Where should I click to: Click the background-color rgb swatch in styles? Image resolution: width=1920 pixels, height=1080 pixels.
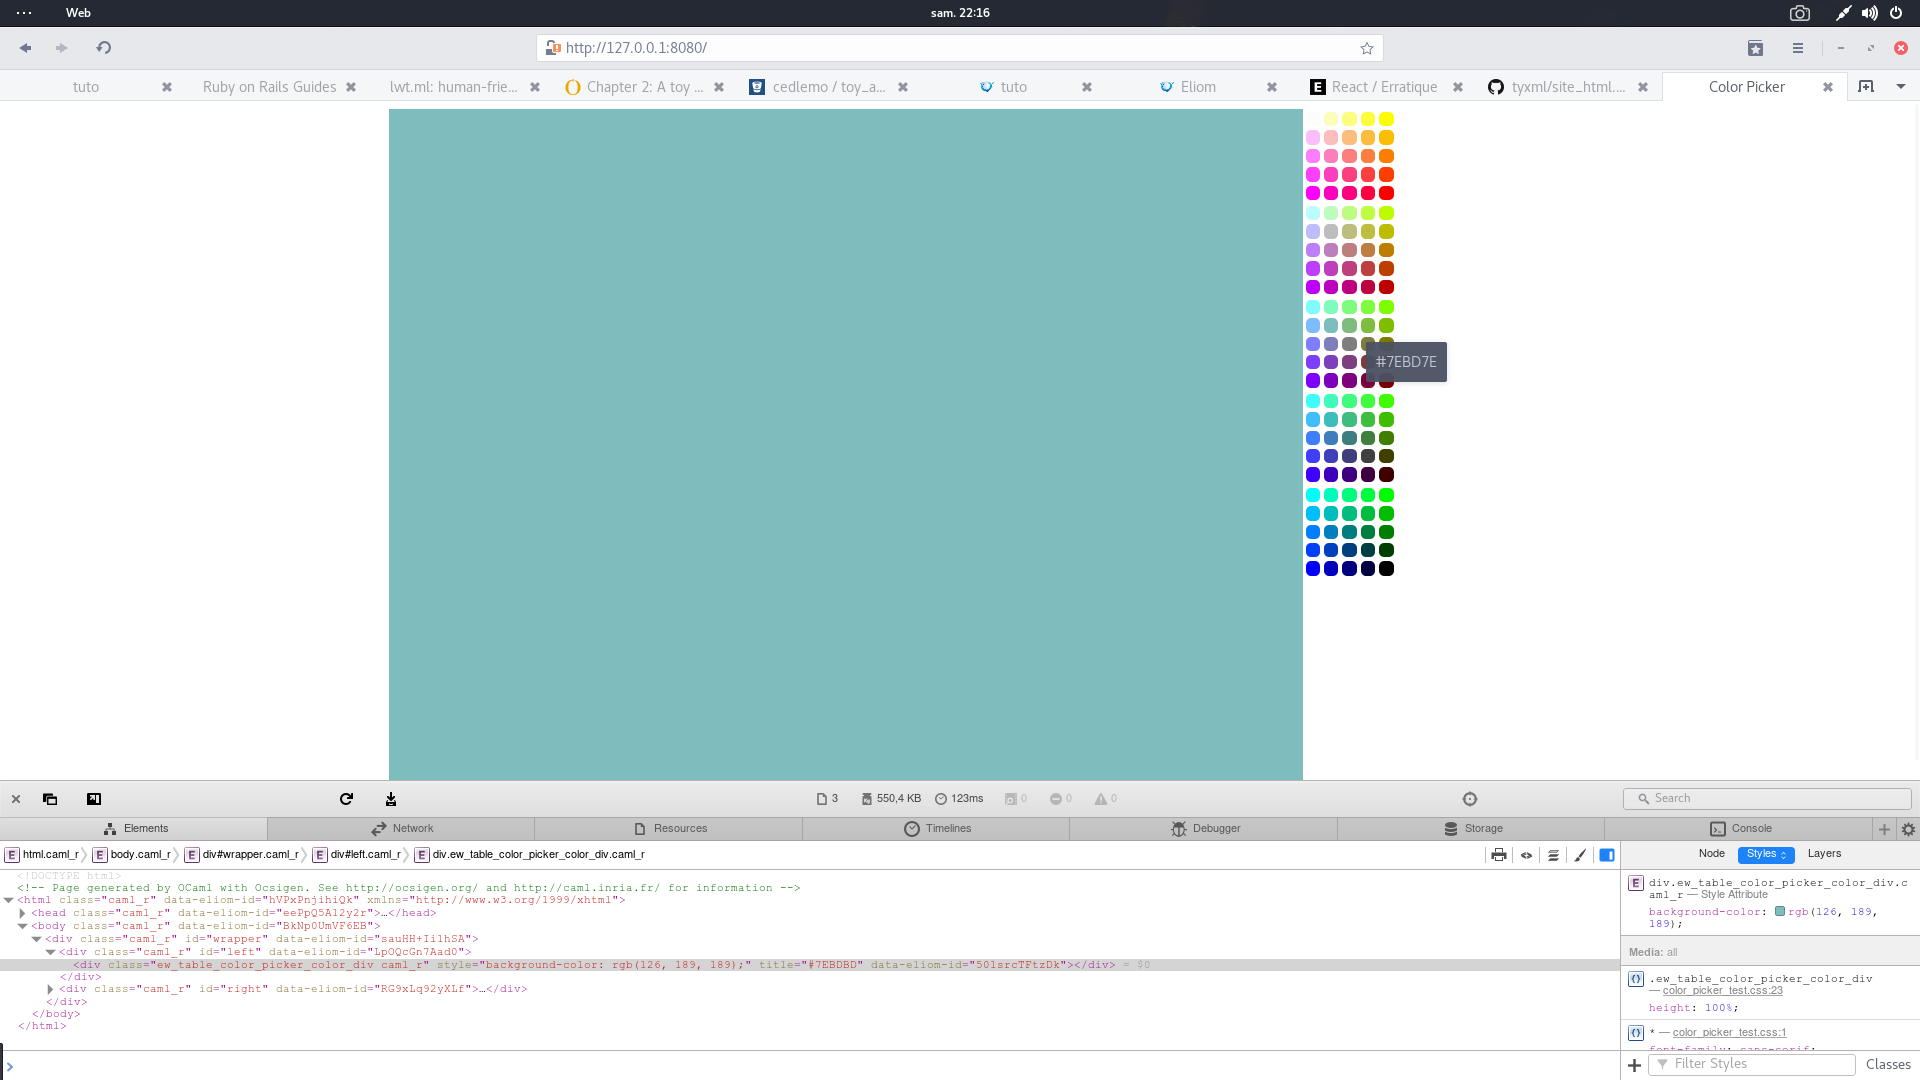pyautogui.click(x=1780, y=912)
